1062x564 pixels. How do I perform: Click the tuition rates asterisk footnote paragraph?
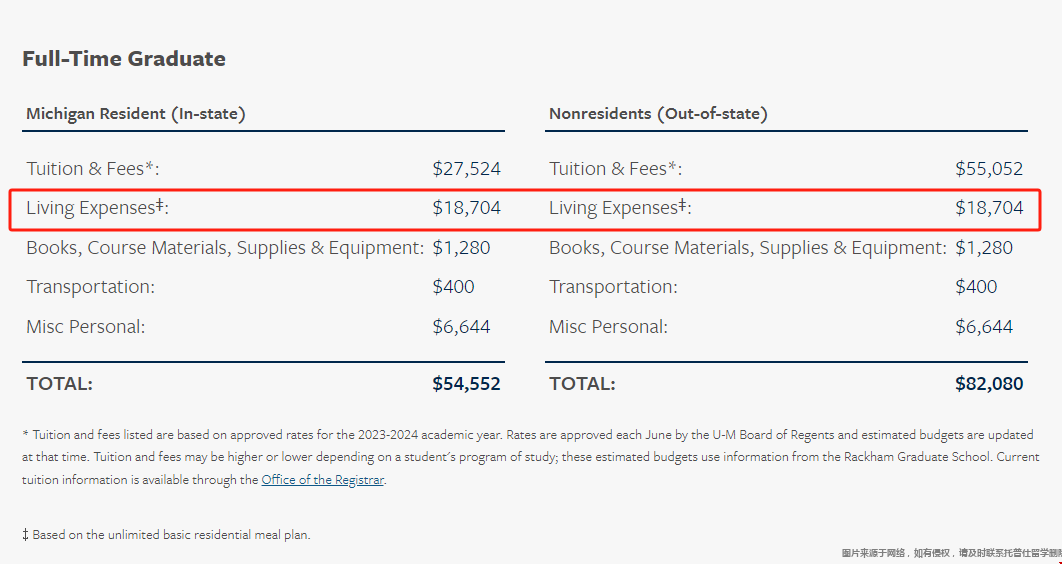[x=530, y=457]
